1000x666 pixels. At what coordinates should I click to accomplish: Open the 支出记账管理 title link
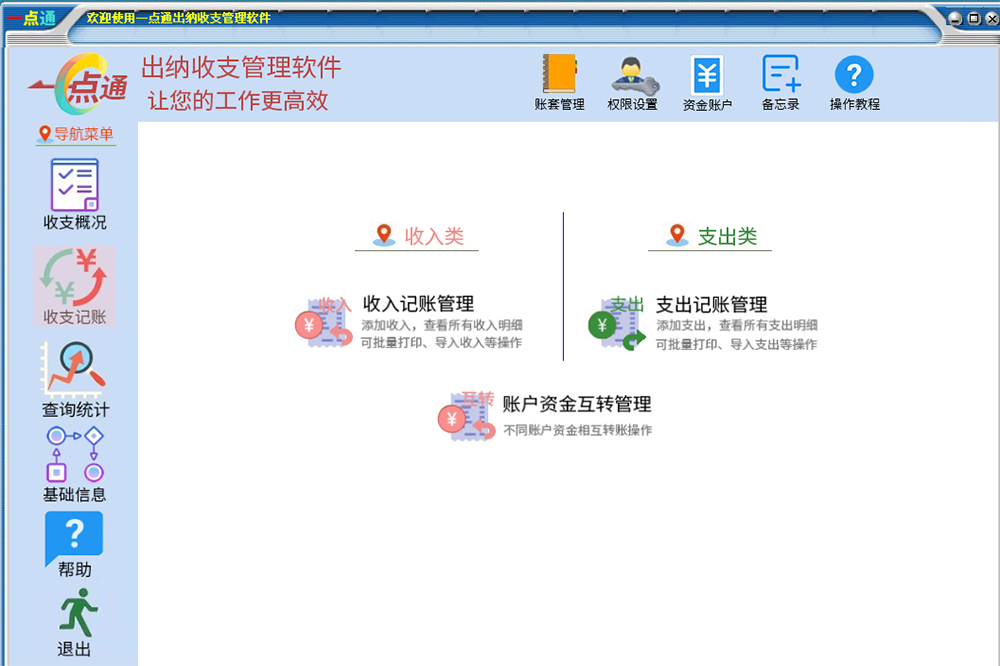[x=712, y=304]
